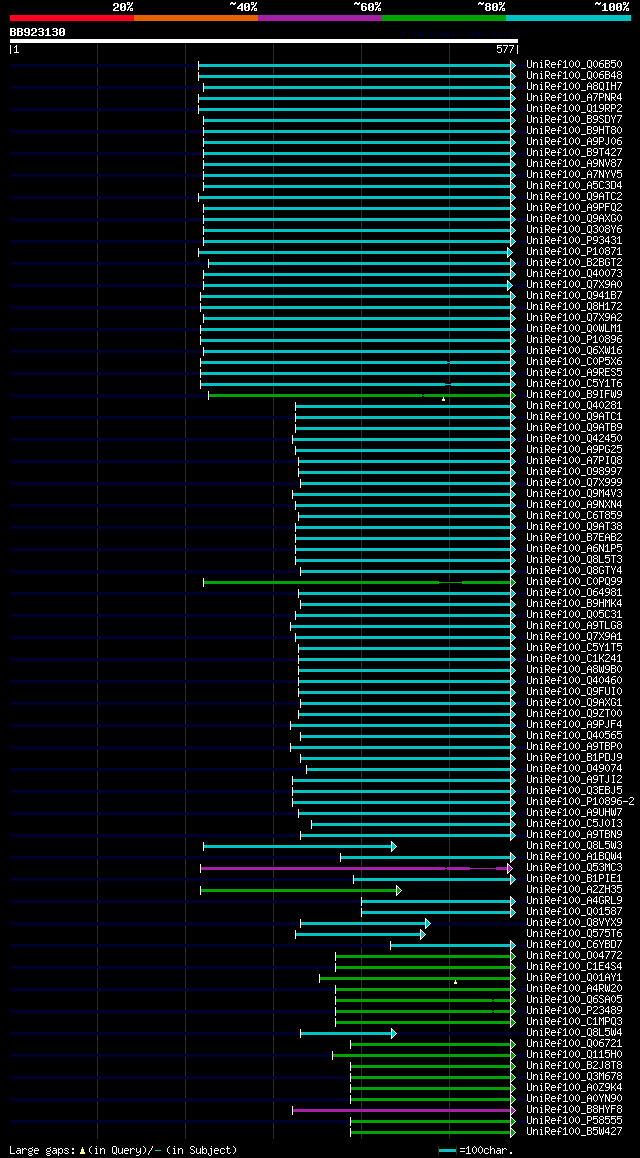Open UniRef100_Q8VYX9 label
640x1158 pixels.
point(574,923)
